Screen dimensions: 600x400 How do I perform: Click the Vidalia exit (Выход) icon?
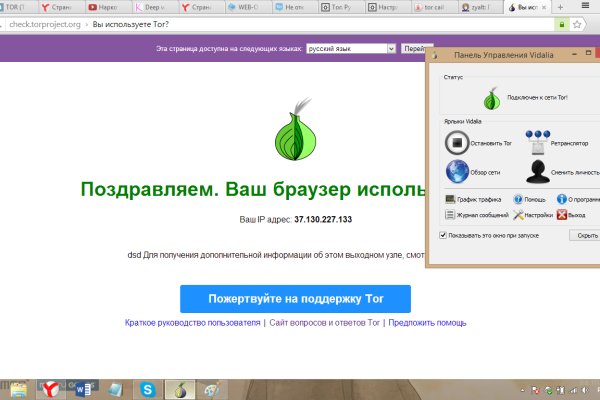point(564,214)
